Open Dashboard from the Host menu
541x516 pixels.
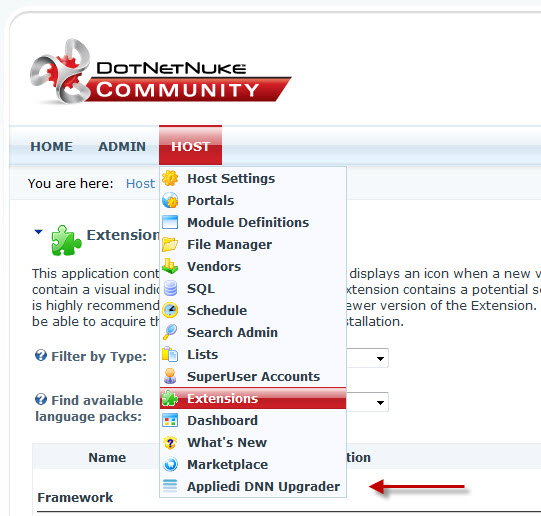[253, 420]
